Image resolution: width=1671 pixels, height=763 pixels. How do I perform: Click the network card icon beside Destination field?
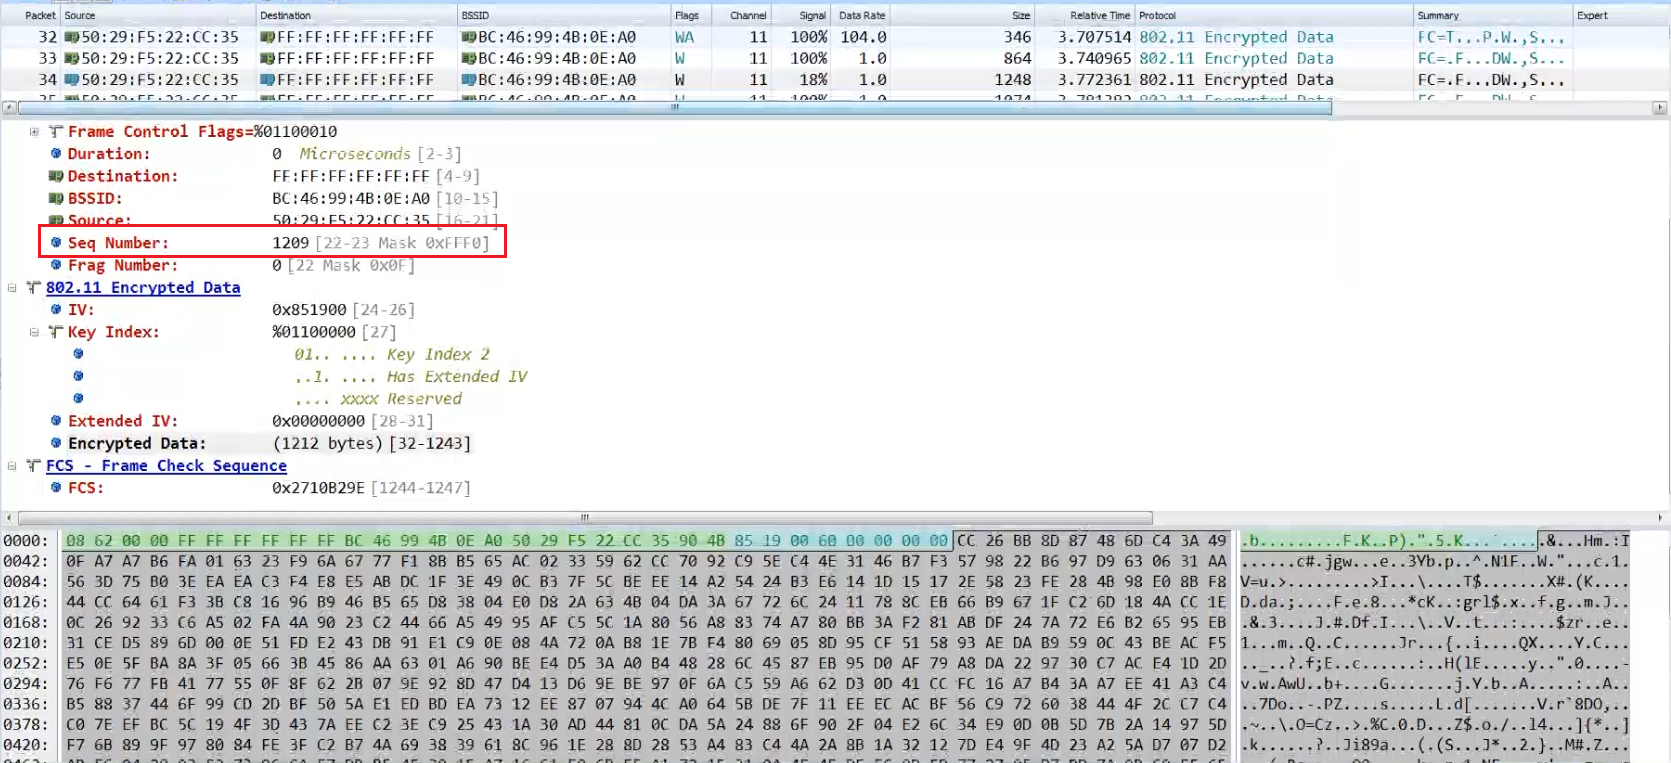coord(56,176)
